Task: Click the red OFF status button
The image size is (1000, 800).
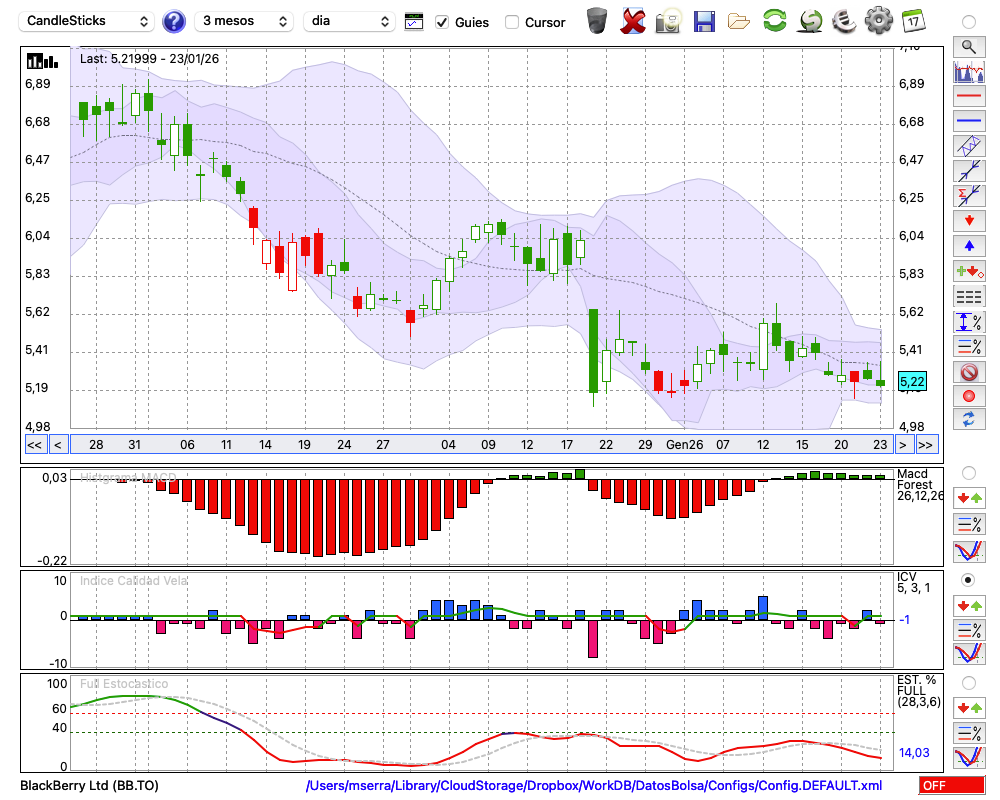Action: [x=951, y=786]
